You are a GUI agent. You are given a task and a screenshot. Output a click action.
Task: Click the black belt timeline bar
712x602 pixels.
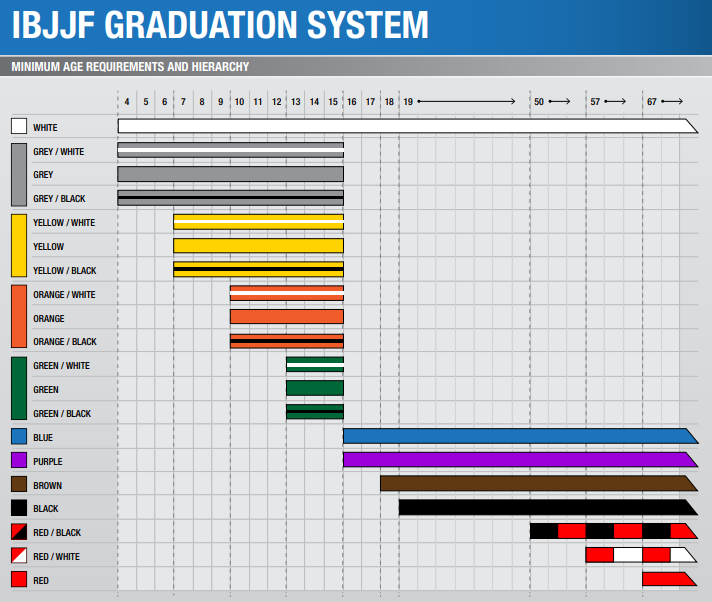point(549,507)
